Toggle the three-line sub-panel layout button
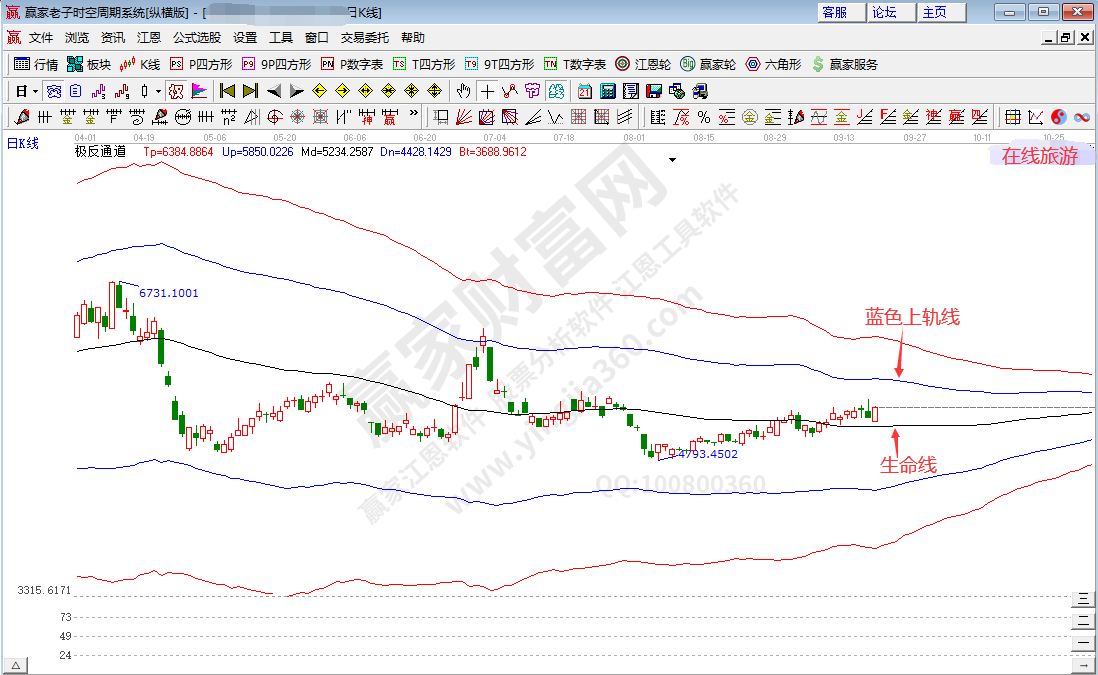Image resolution: width=1098 pixels, height=675 pixels. 1081,599
